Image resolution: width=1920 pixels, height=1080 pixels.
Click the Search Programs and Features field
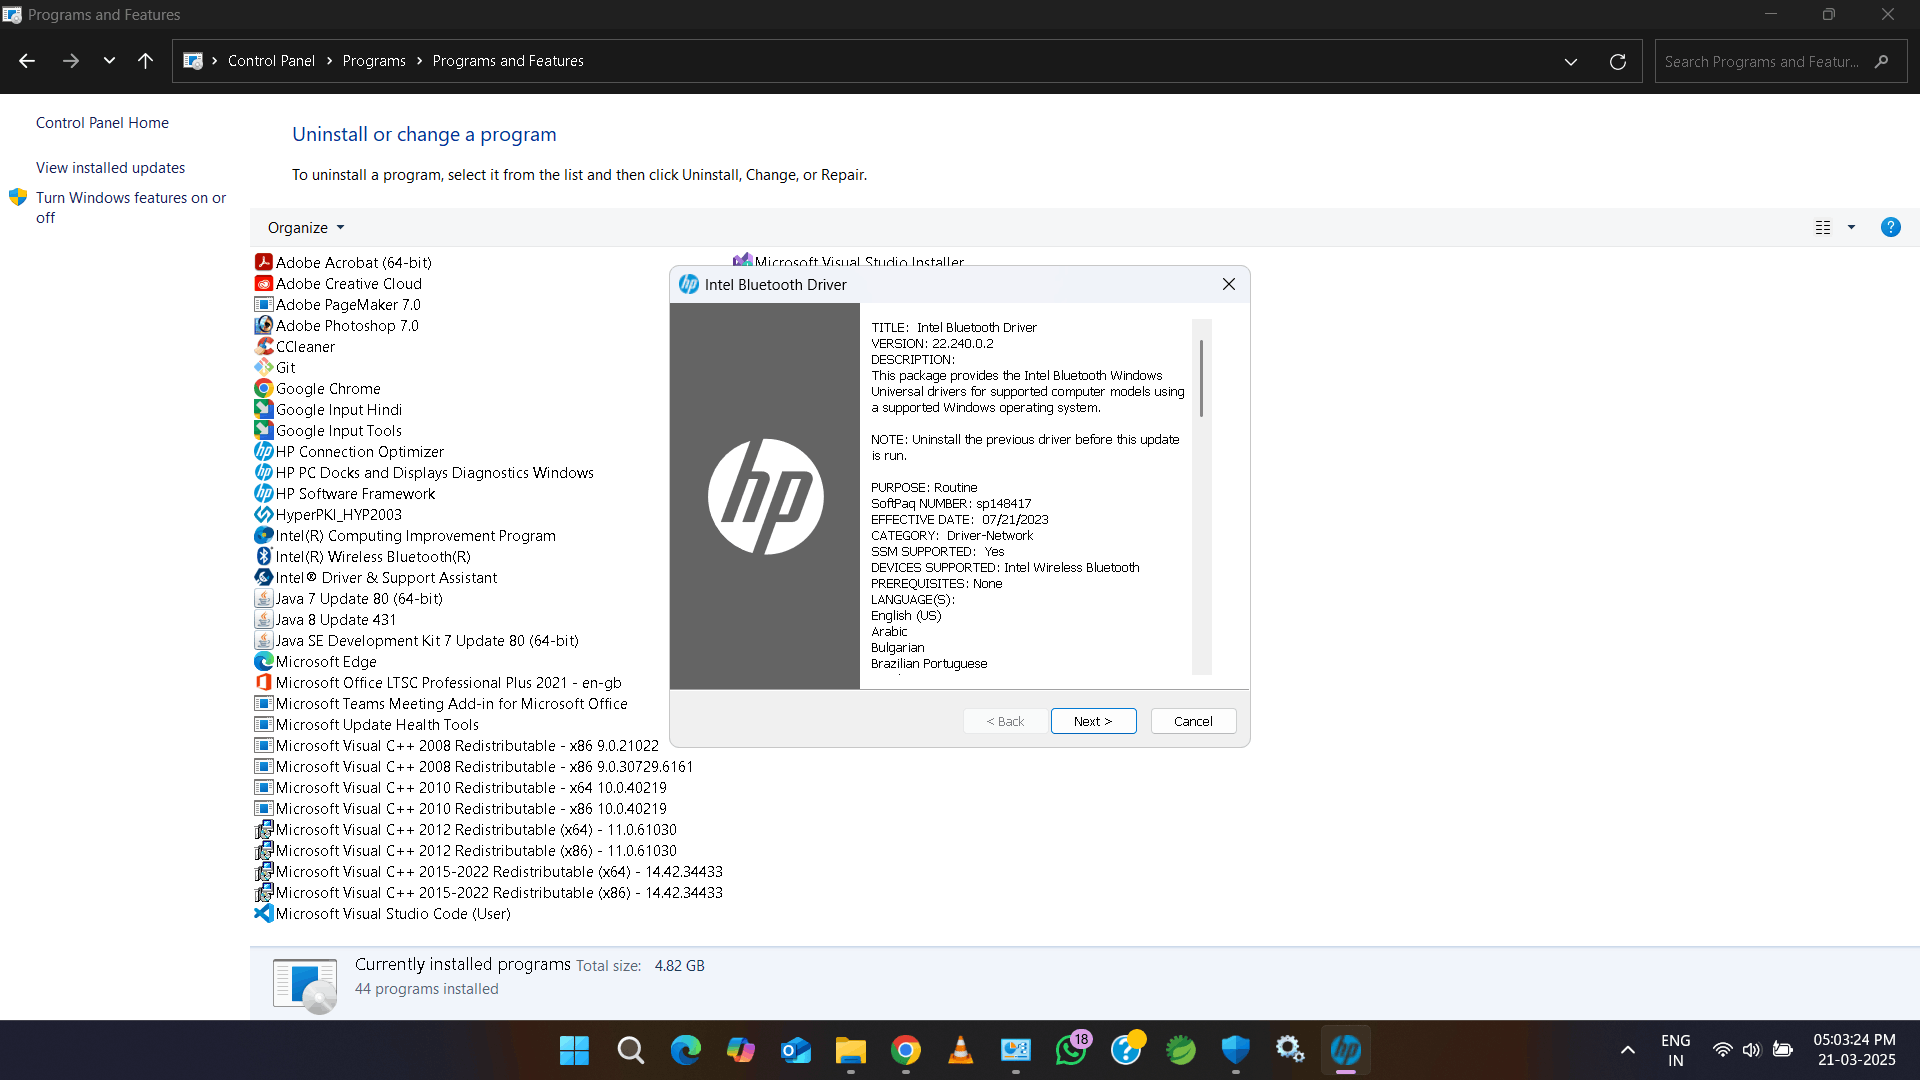pyautogui.click(x=1761, y=61)
